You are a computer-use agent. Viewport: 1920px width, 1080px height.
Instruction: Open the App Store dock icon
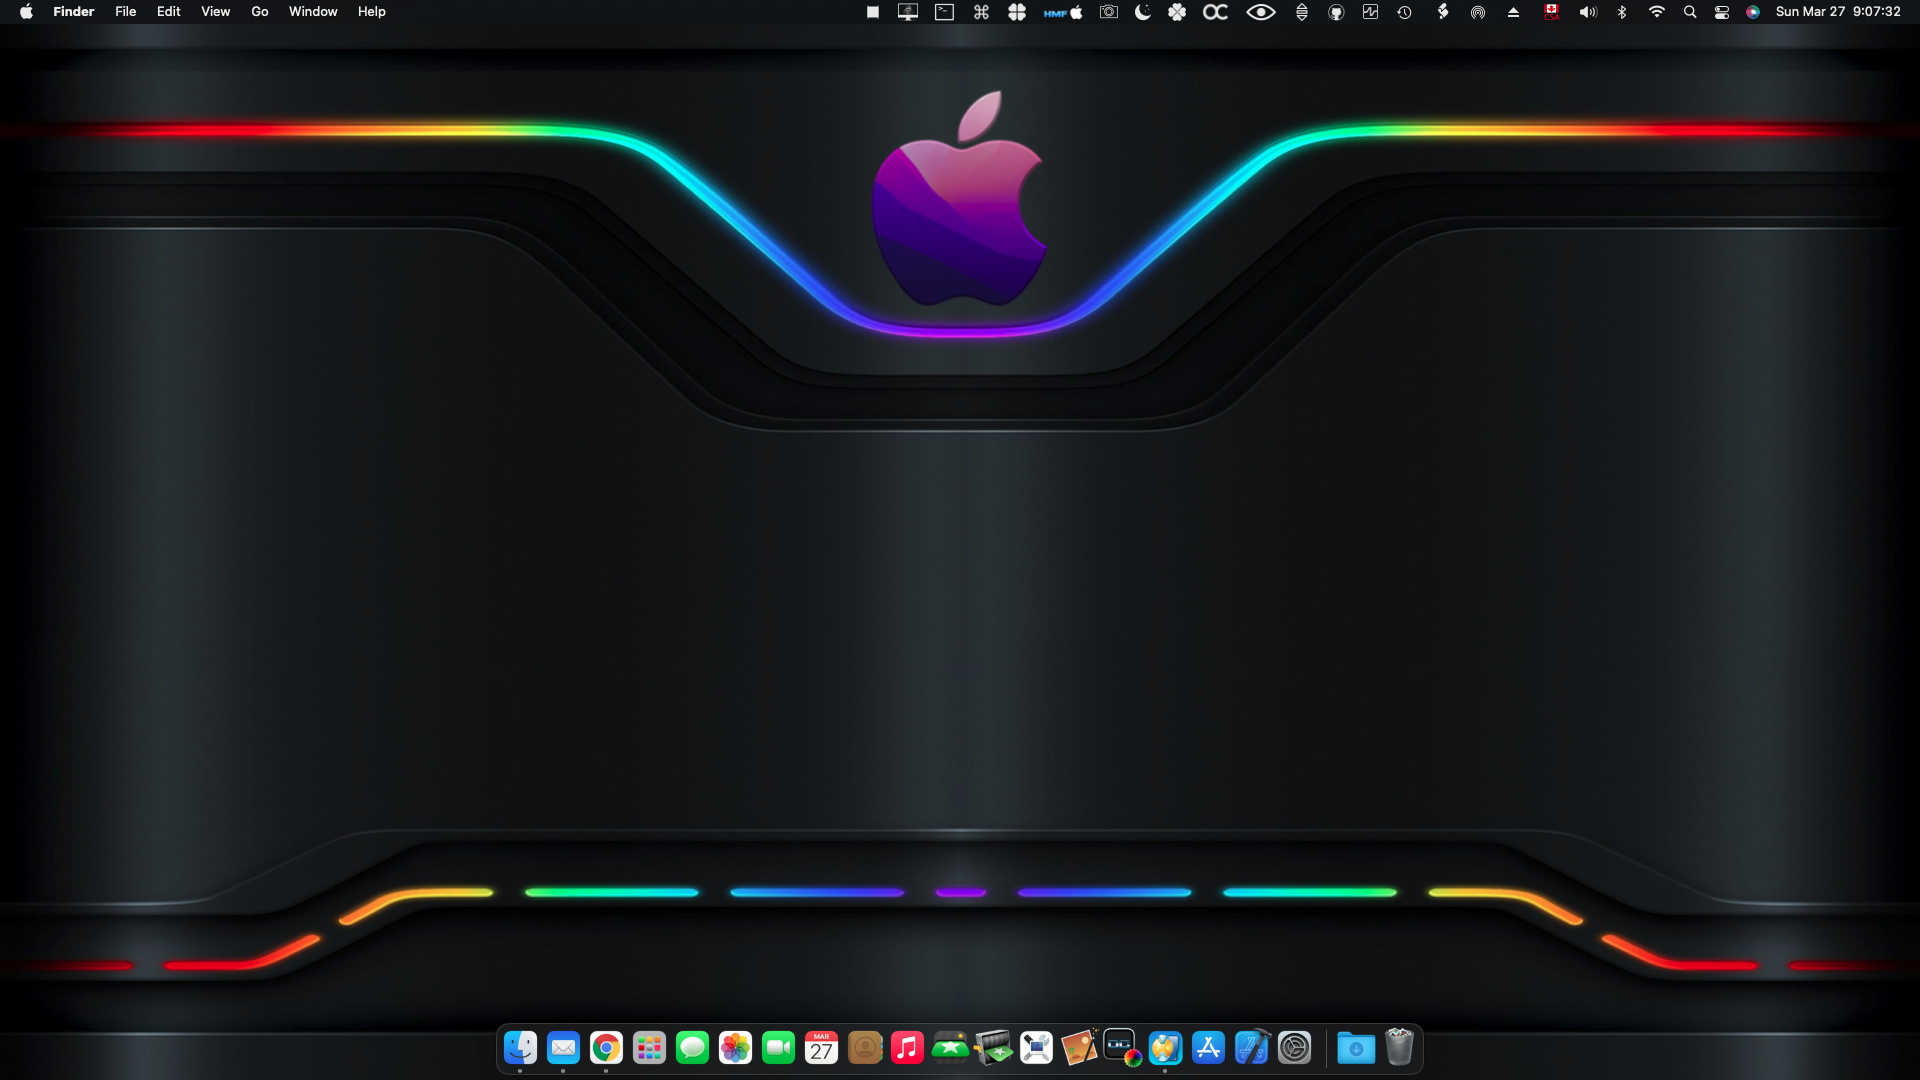click(x=1208, y=1048)
